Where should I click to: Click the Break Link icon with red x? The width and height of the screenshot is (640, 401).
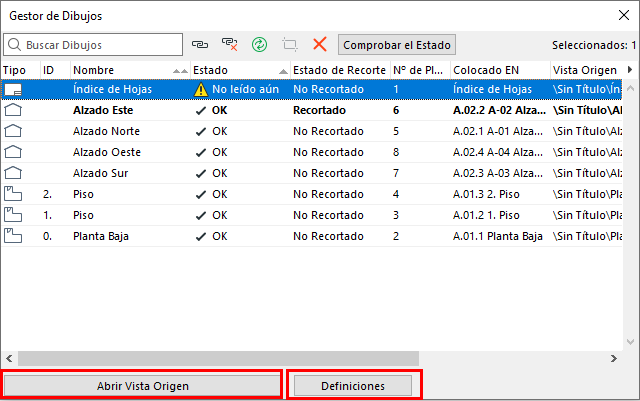point(229,44)
